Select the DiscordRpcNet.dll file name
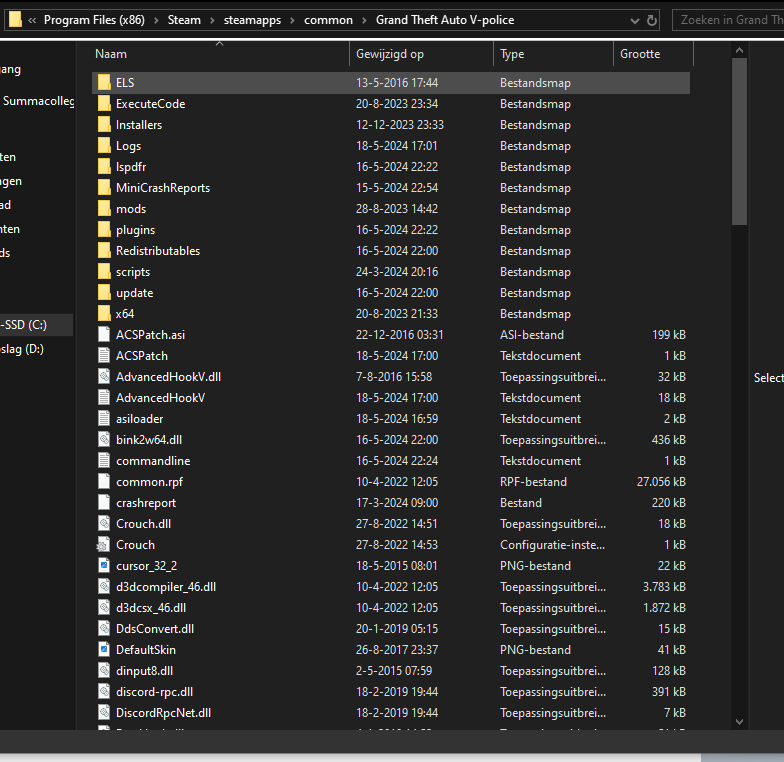 (164, 712)
